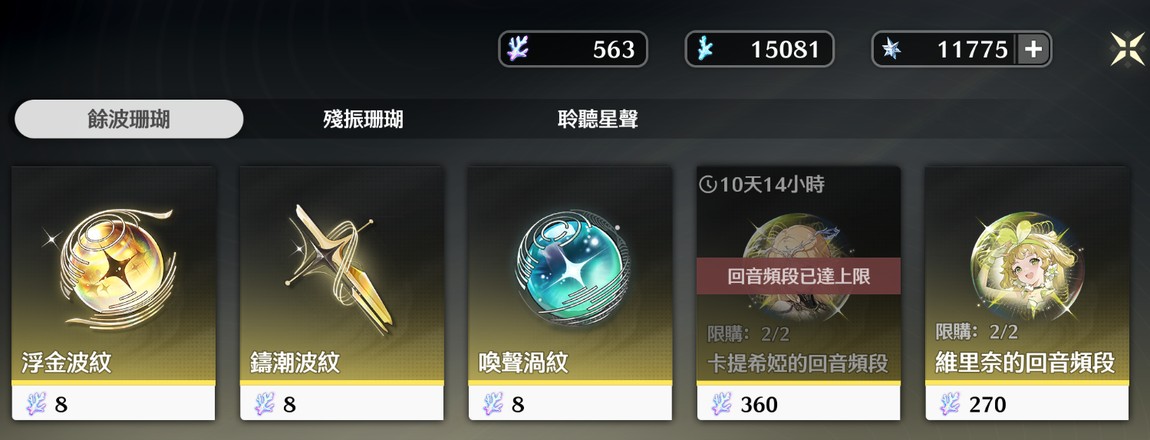The width and height of the screenshot is (1150, 440).
Task: Click the coral price icon under 浮金波紋
Action: 36,404
